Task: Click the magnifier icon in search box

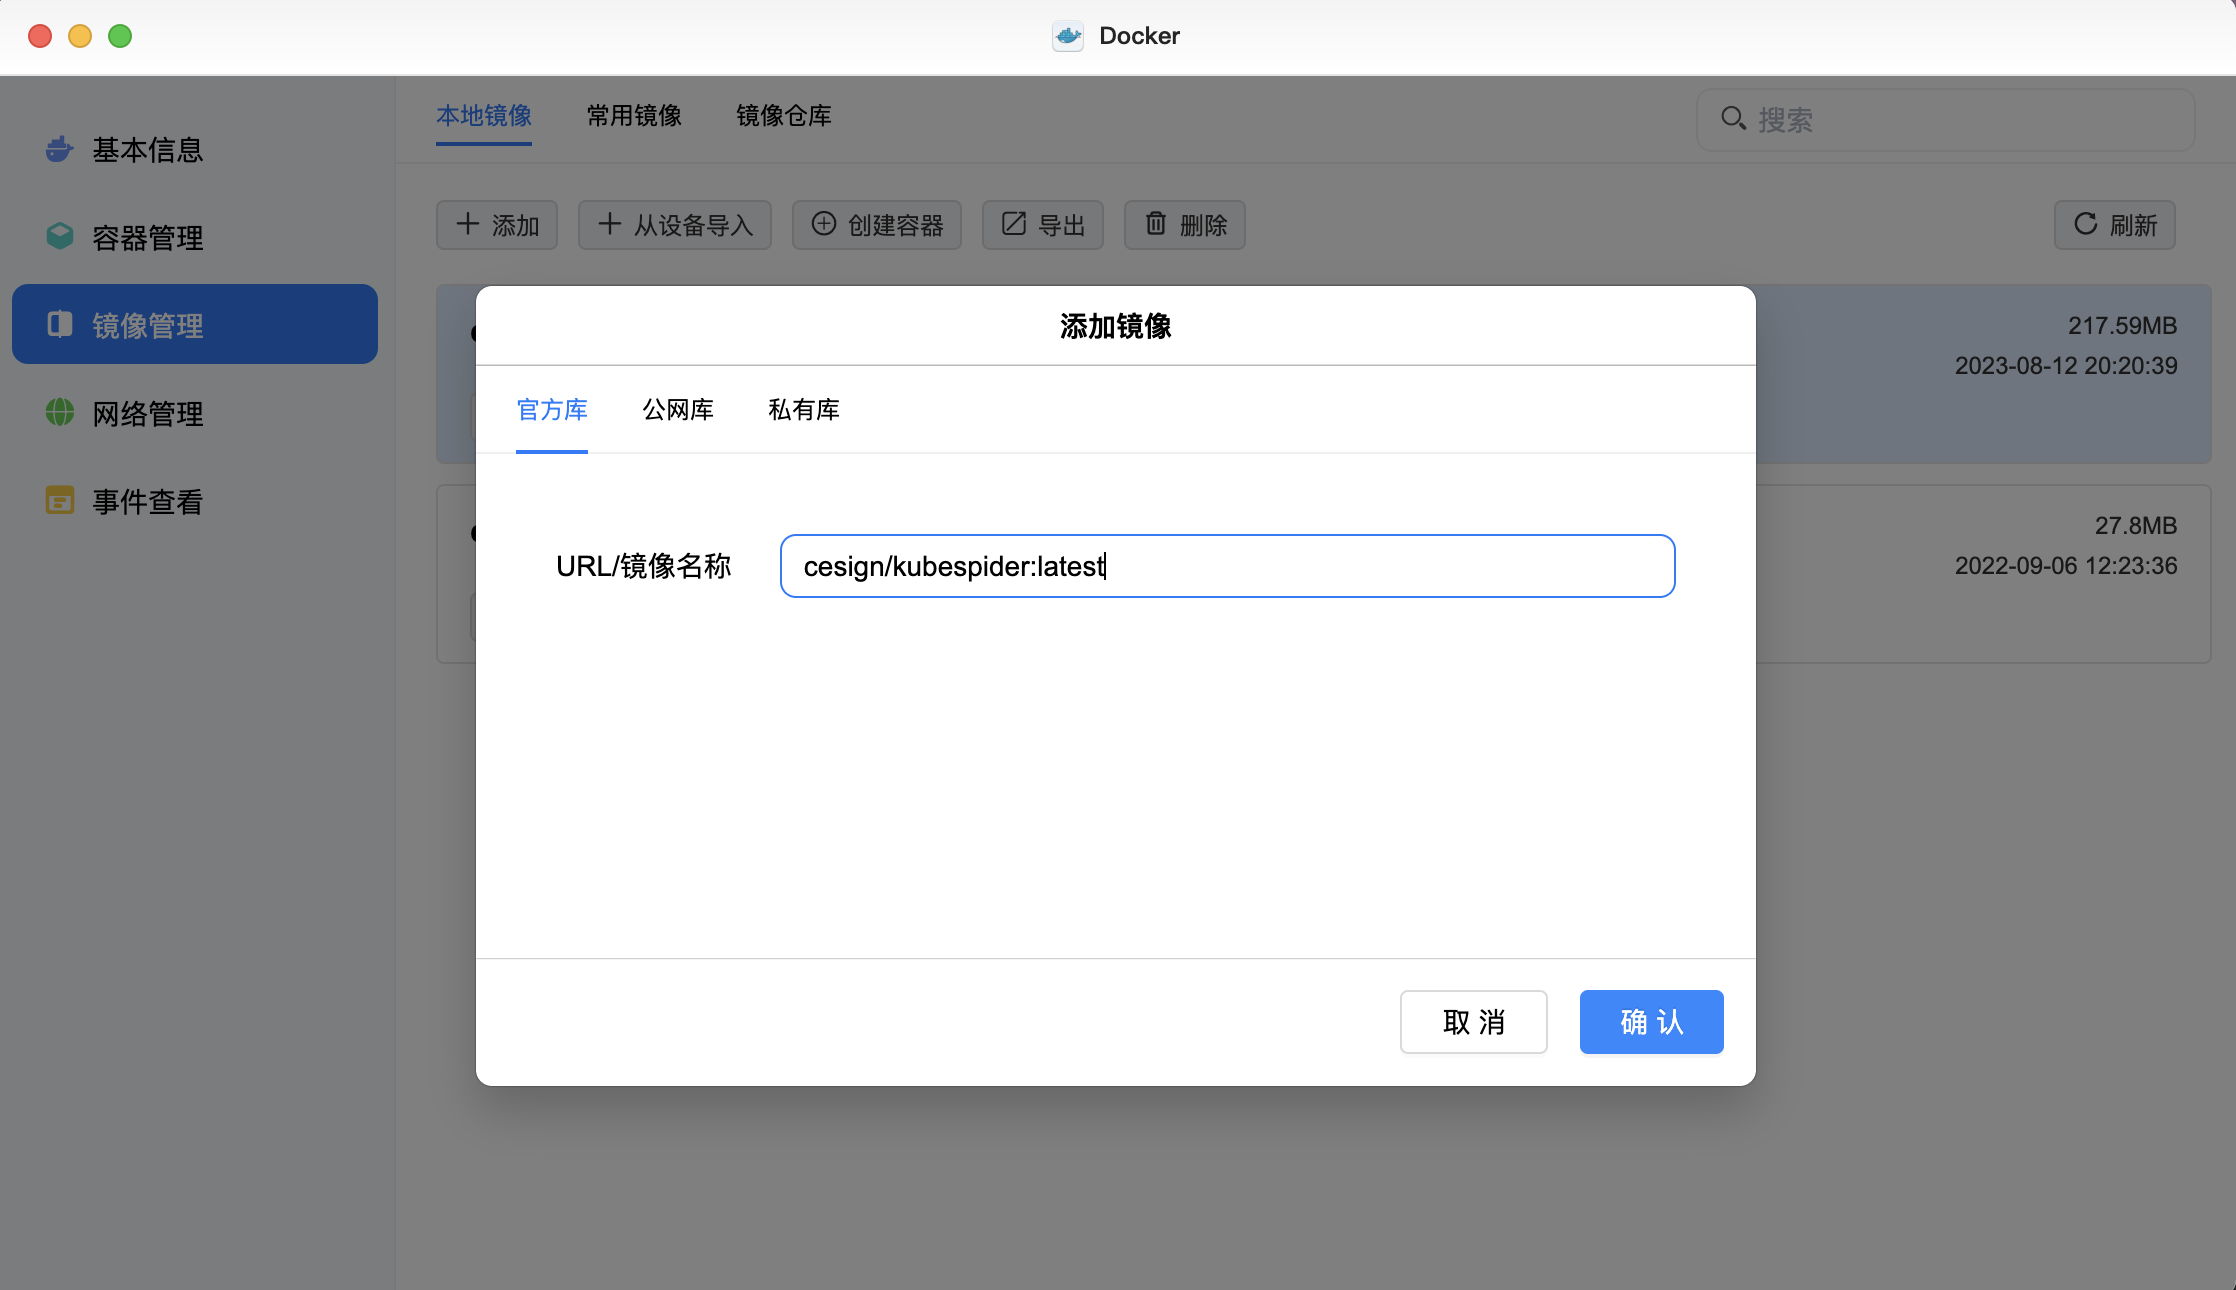Action: point(1733,119)
